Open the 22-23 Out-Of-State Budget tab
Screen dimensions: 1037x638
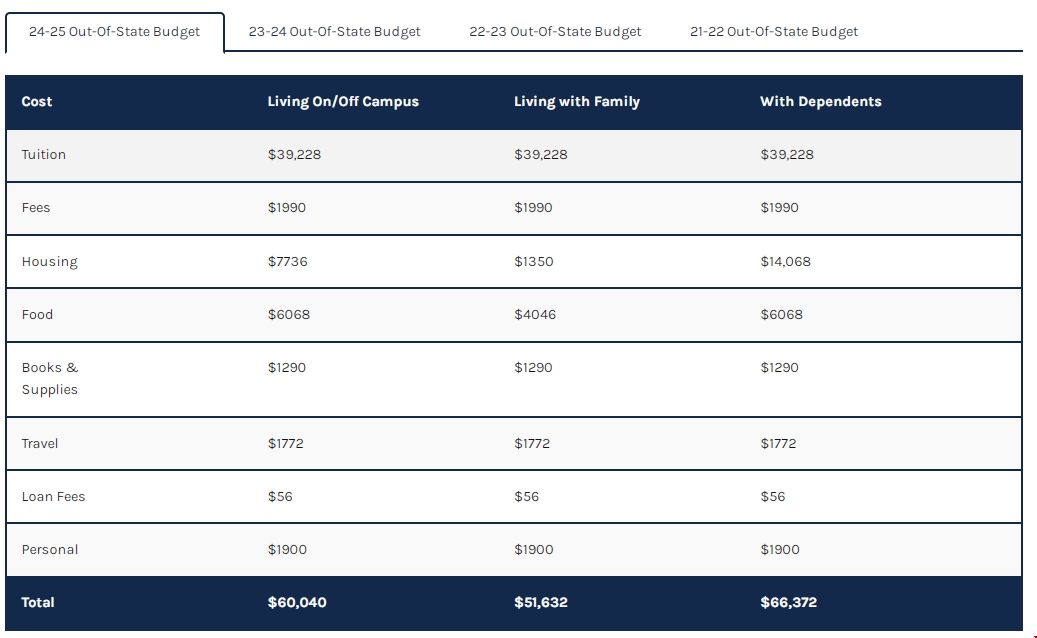click(x=555, y=32)
